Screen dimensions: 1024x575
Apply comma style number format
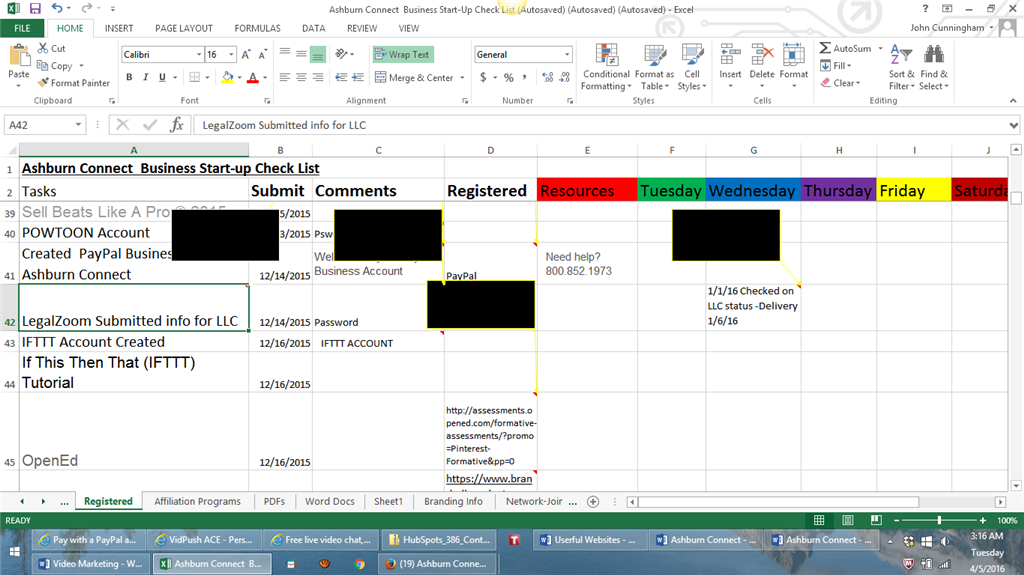(524, 77)
